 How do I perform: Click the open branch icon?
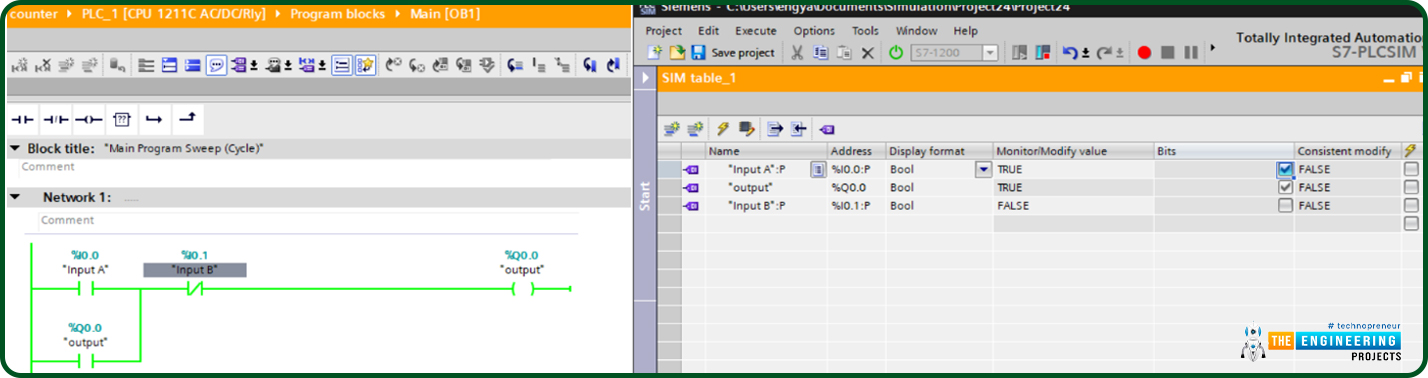point(153,119)
